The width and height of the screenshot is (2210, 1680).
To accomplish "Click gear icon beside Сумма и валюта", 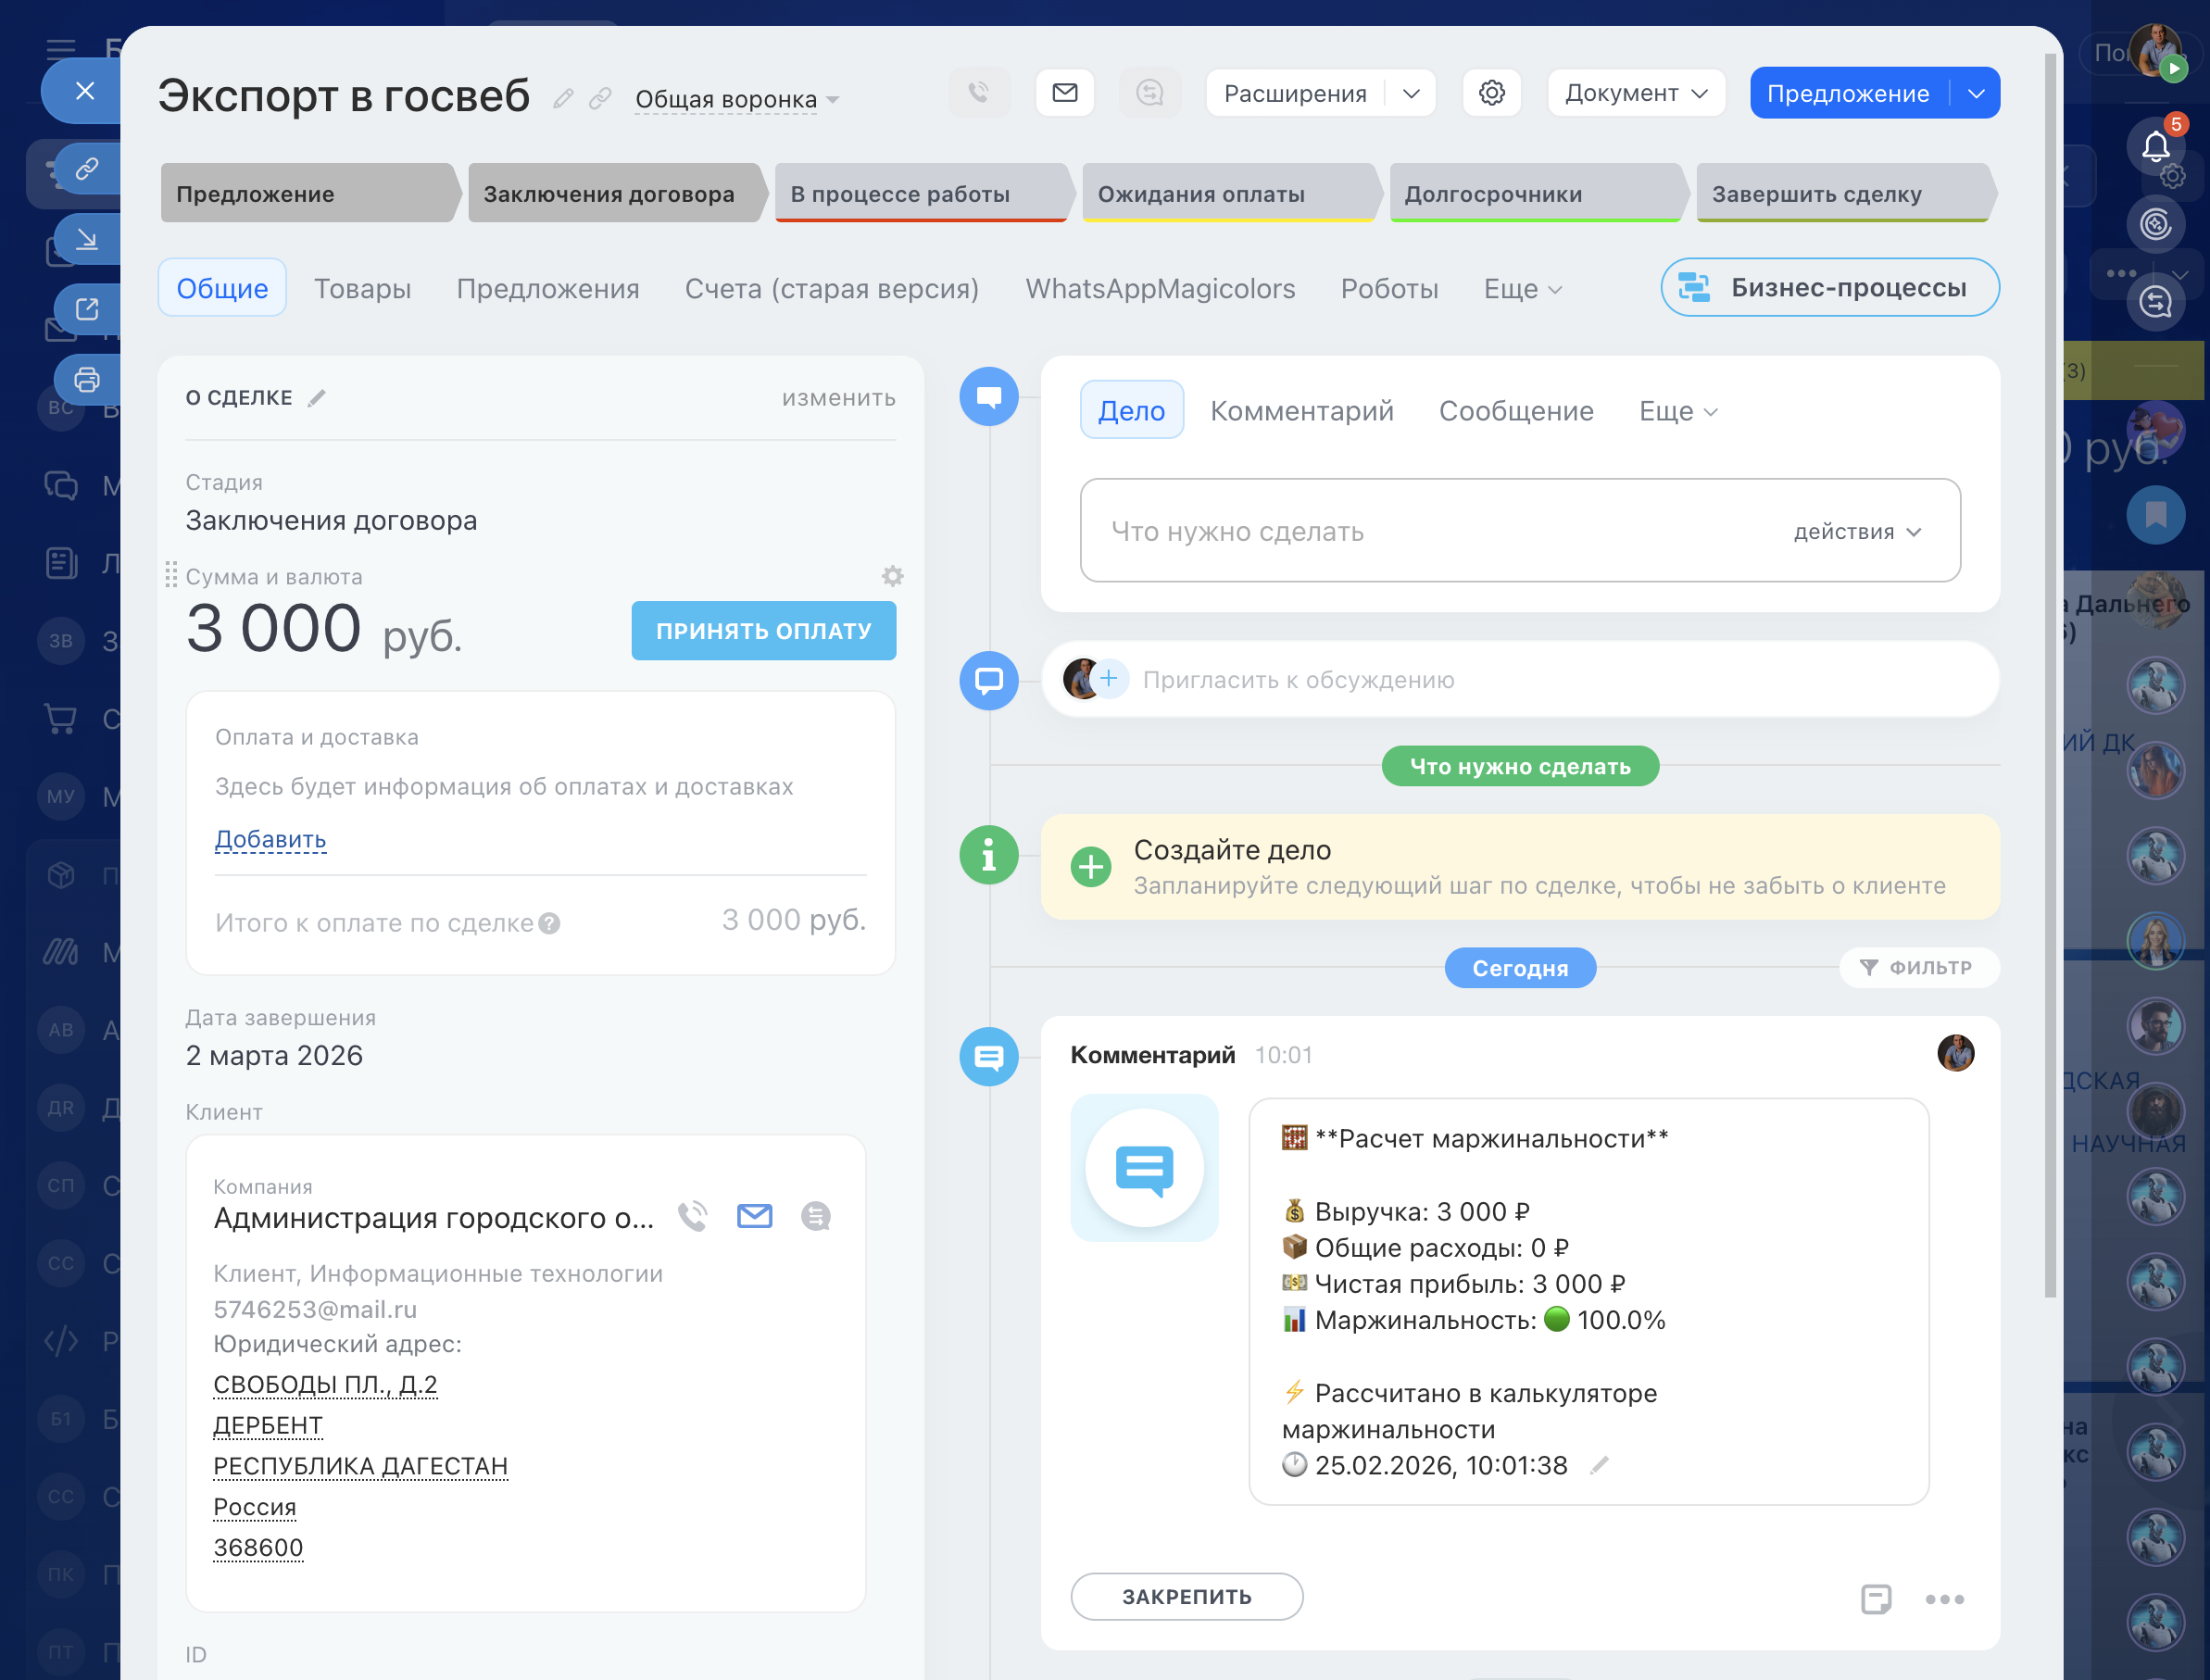I will (x=892, y=576).
